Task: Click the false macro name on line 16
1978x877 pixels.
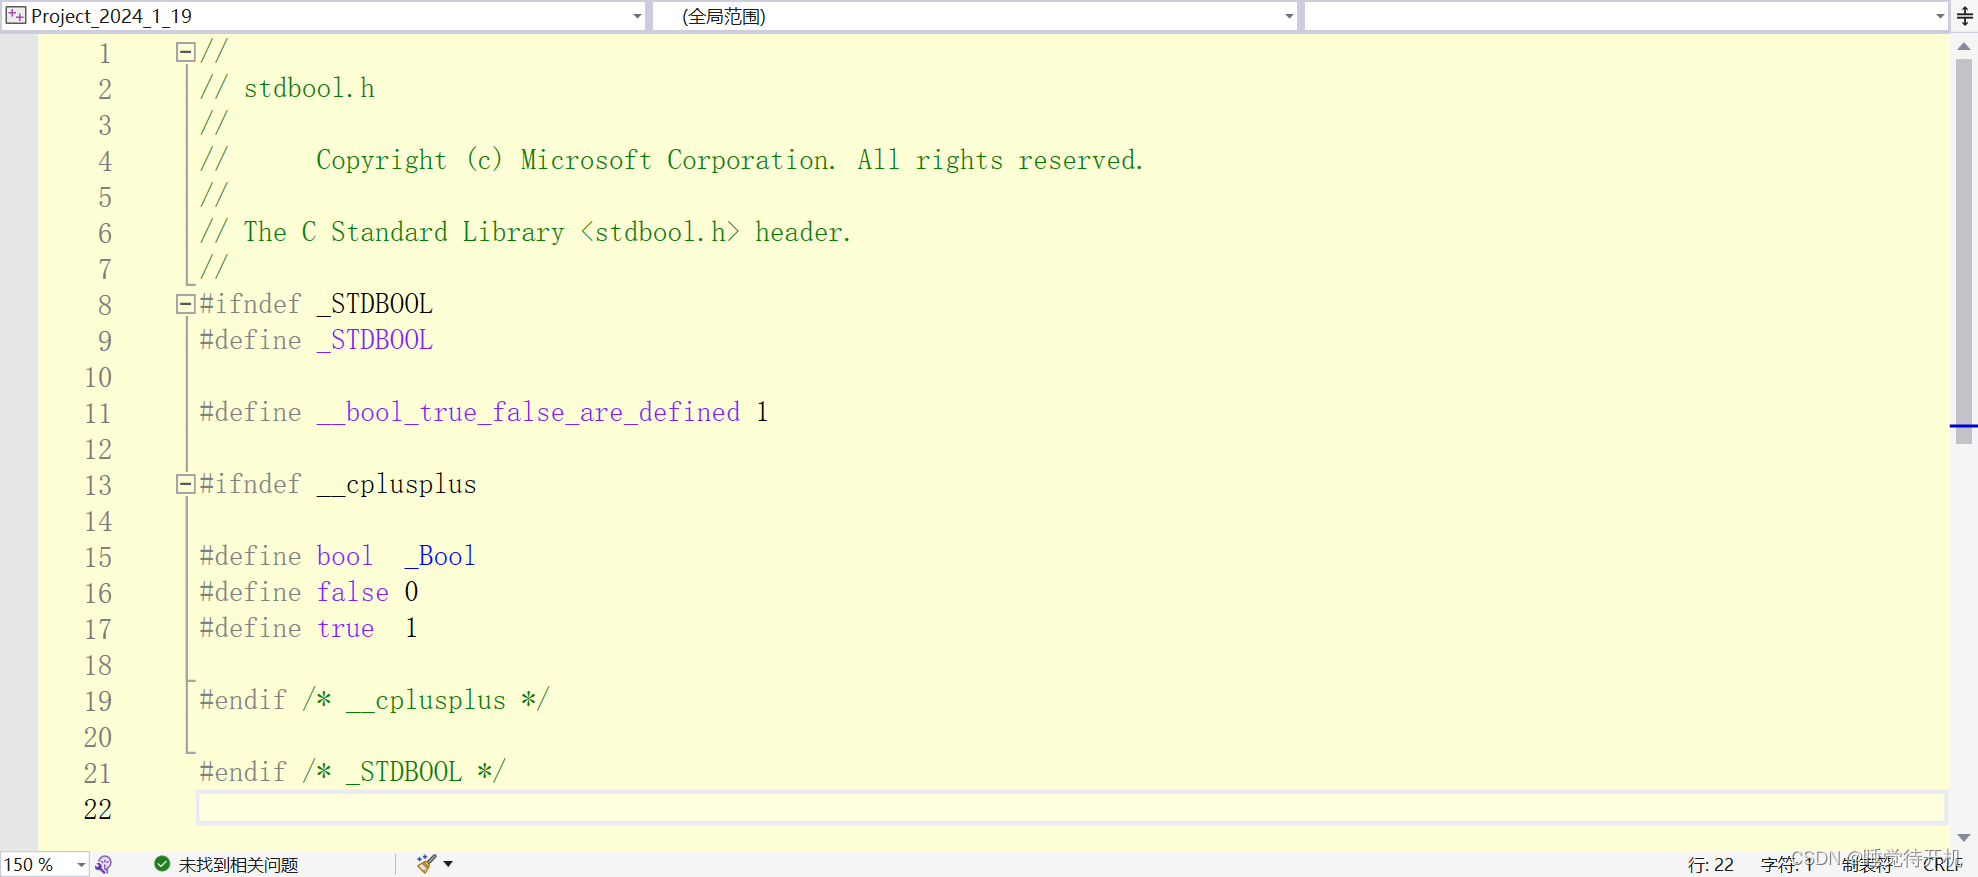Action: [x=353, y=592]
